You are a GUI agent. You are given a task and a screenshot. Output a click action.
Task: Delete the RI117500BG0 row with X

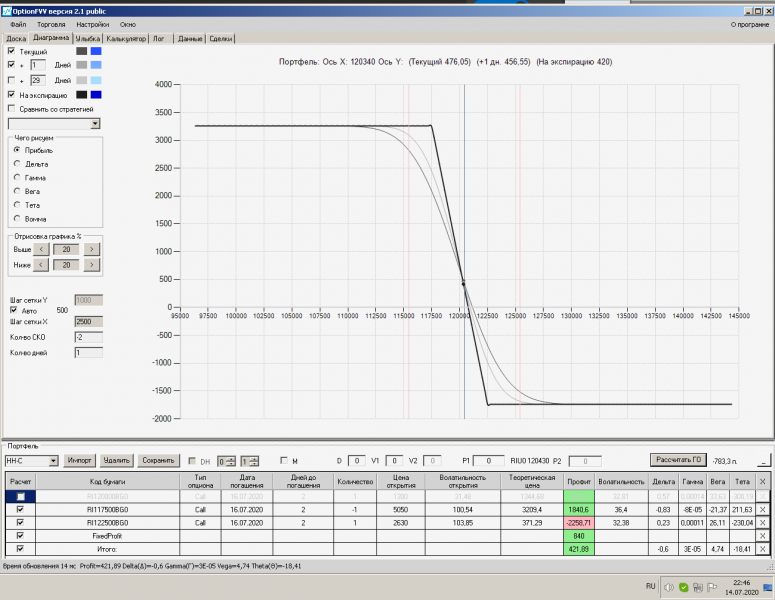coord(763,508)
